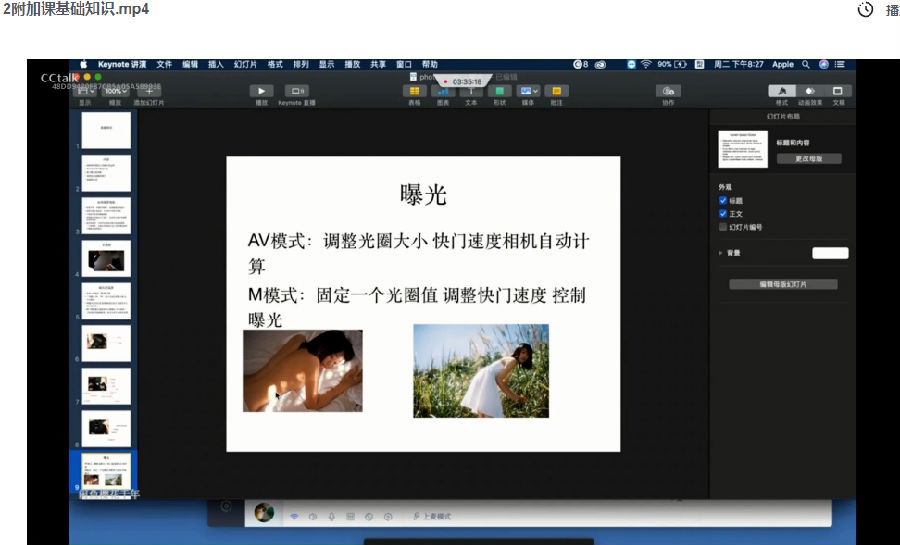Screen dimensions: 900x545
Task: Insert a chart using 图表 icon
Action: point(443,91)
